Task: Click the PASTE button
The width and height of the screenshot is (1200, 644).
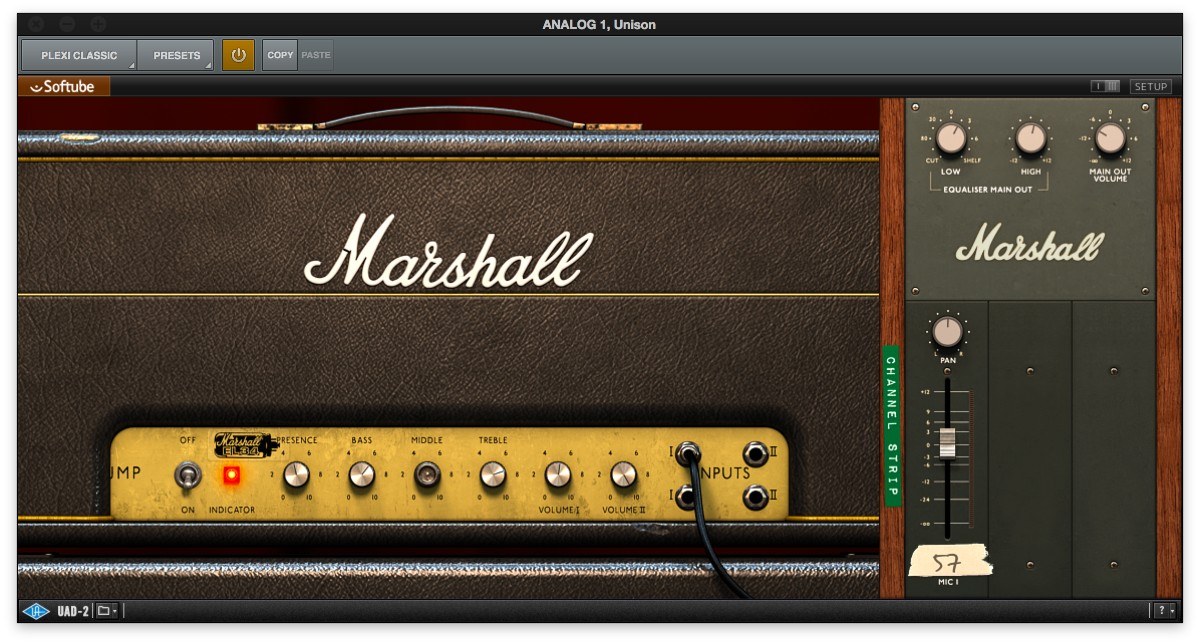Action: [316, 55]
